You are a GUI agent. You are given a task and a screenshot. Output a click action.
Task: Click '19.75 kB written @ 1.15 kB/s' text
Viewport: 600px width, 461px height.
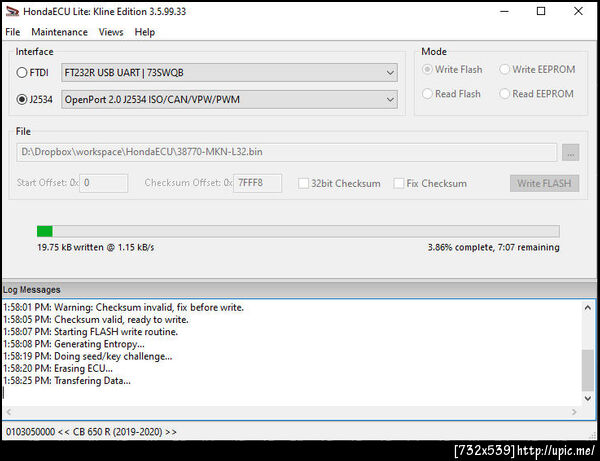96,248
